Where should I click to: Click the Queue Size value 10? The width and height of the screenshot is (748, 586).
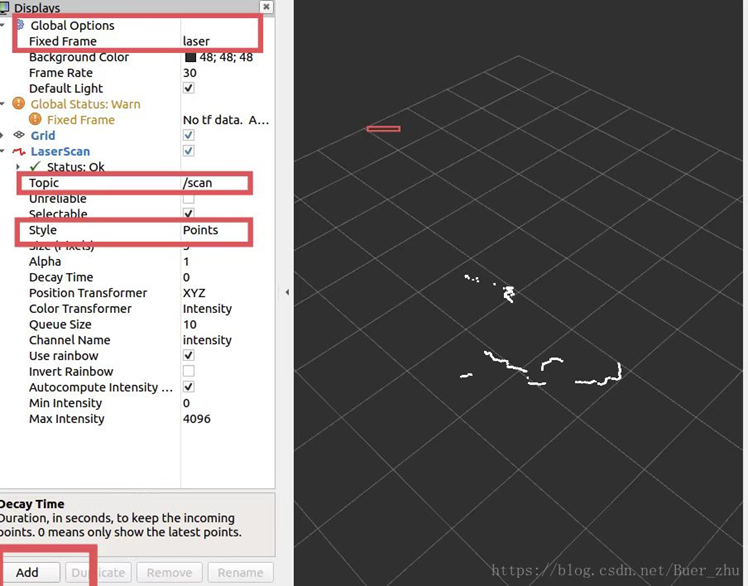pyautogui.click(x=190, y=324)
